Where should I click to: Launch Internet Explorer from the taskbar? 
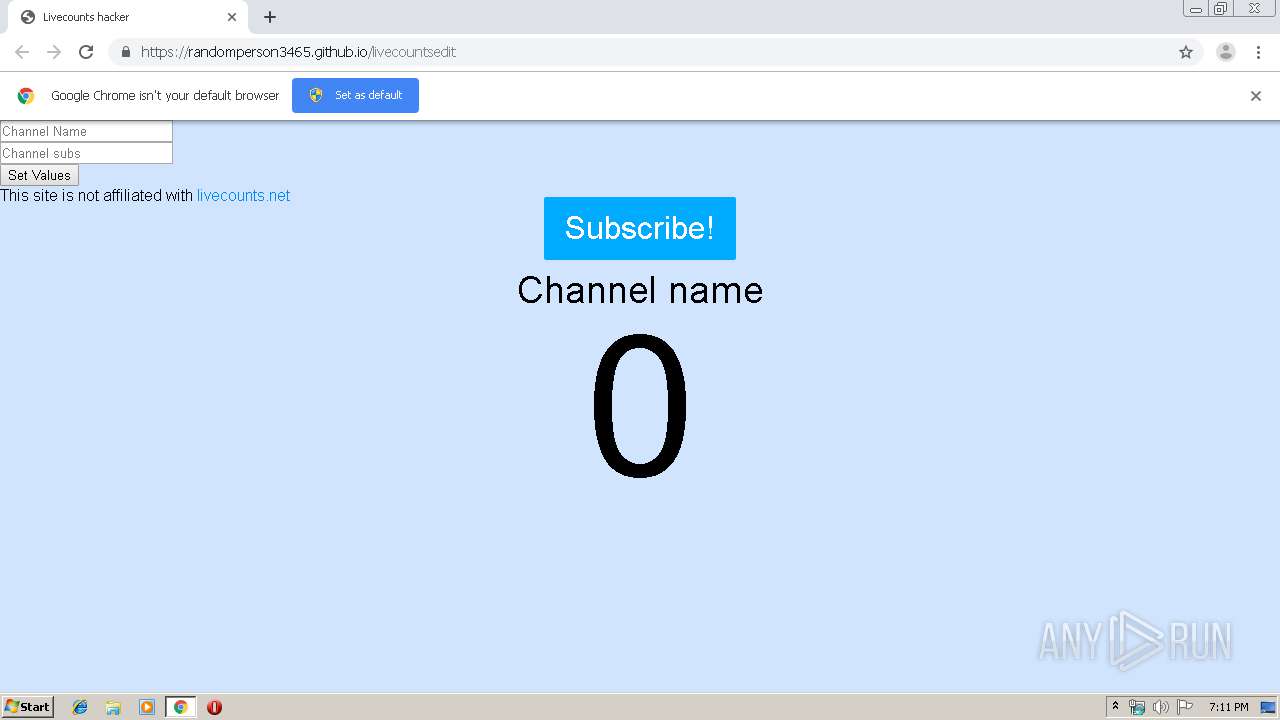tap(80, 707)
